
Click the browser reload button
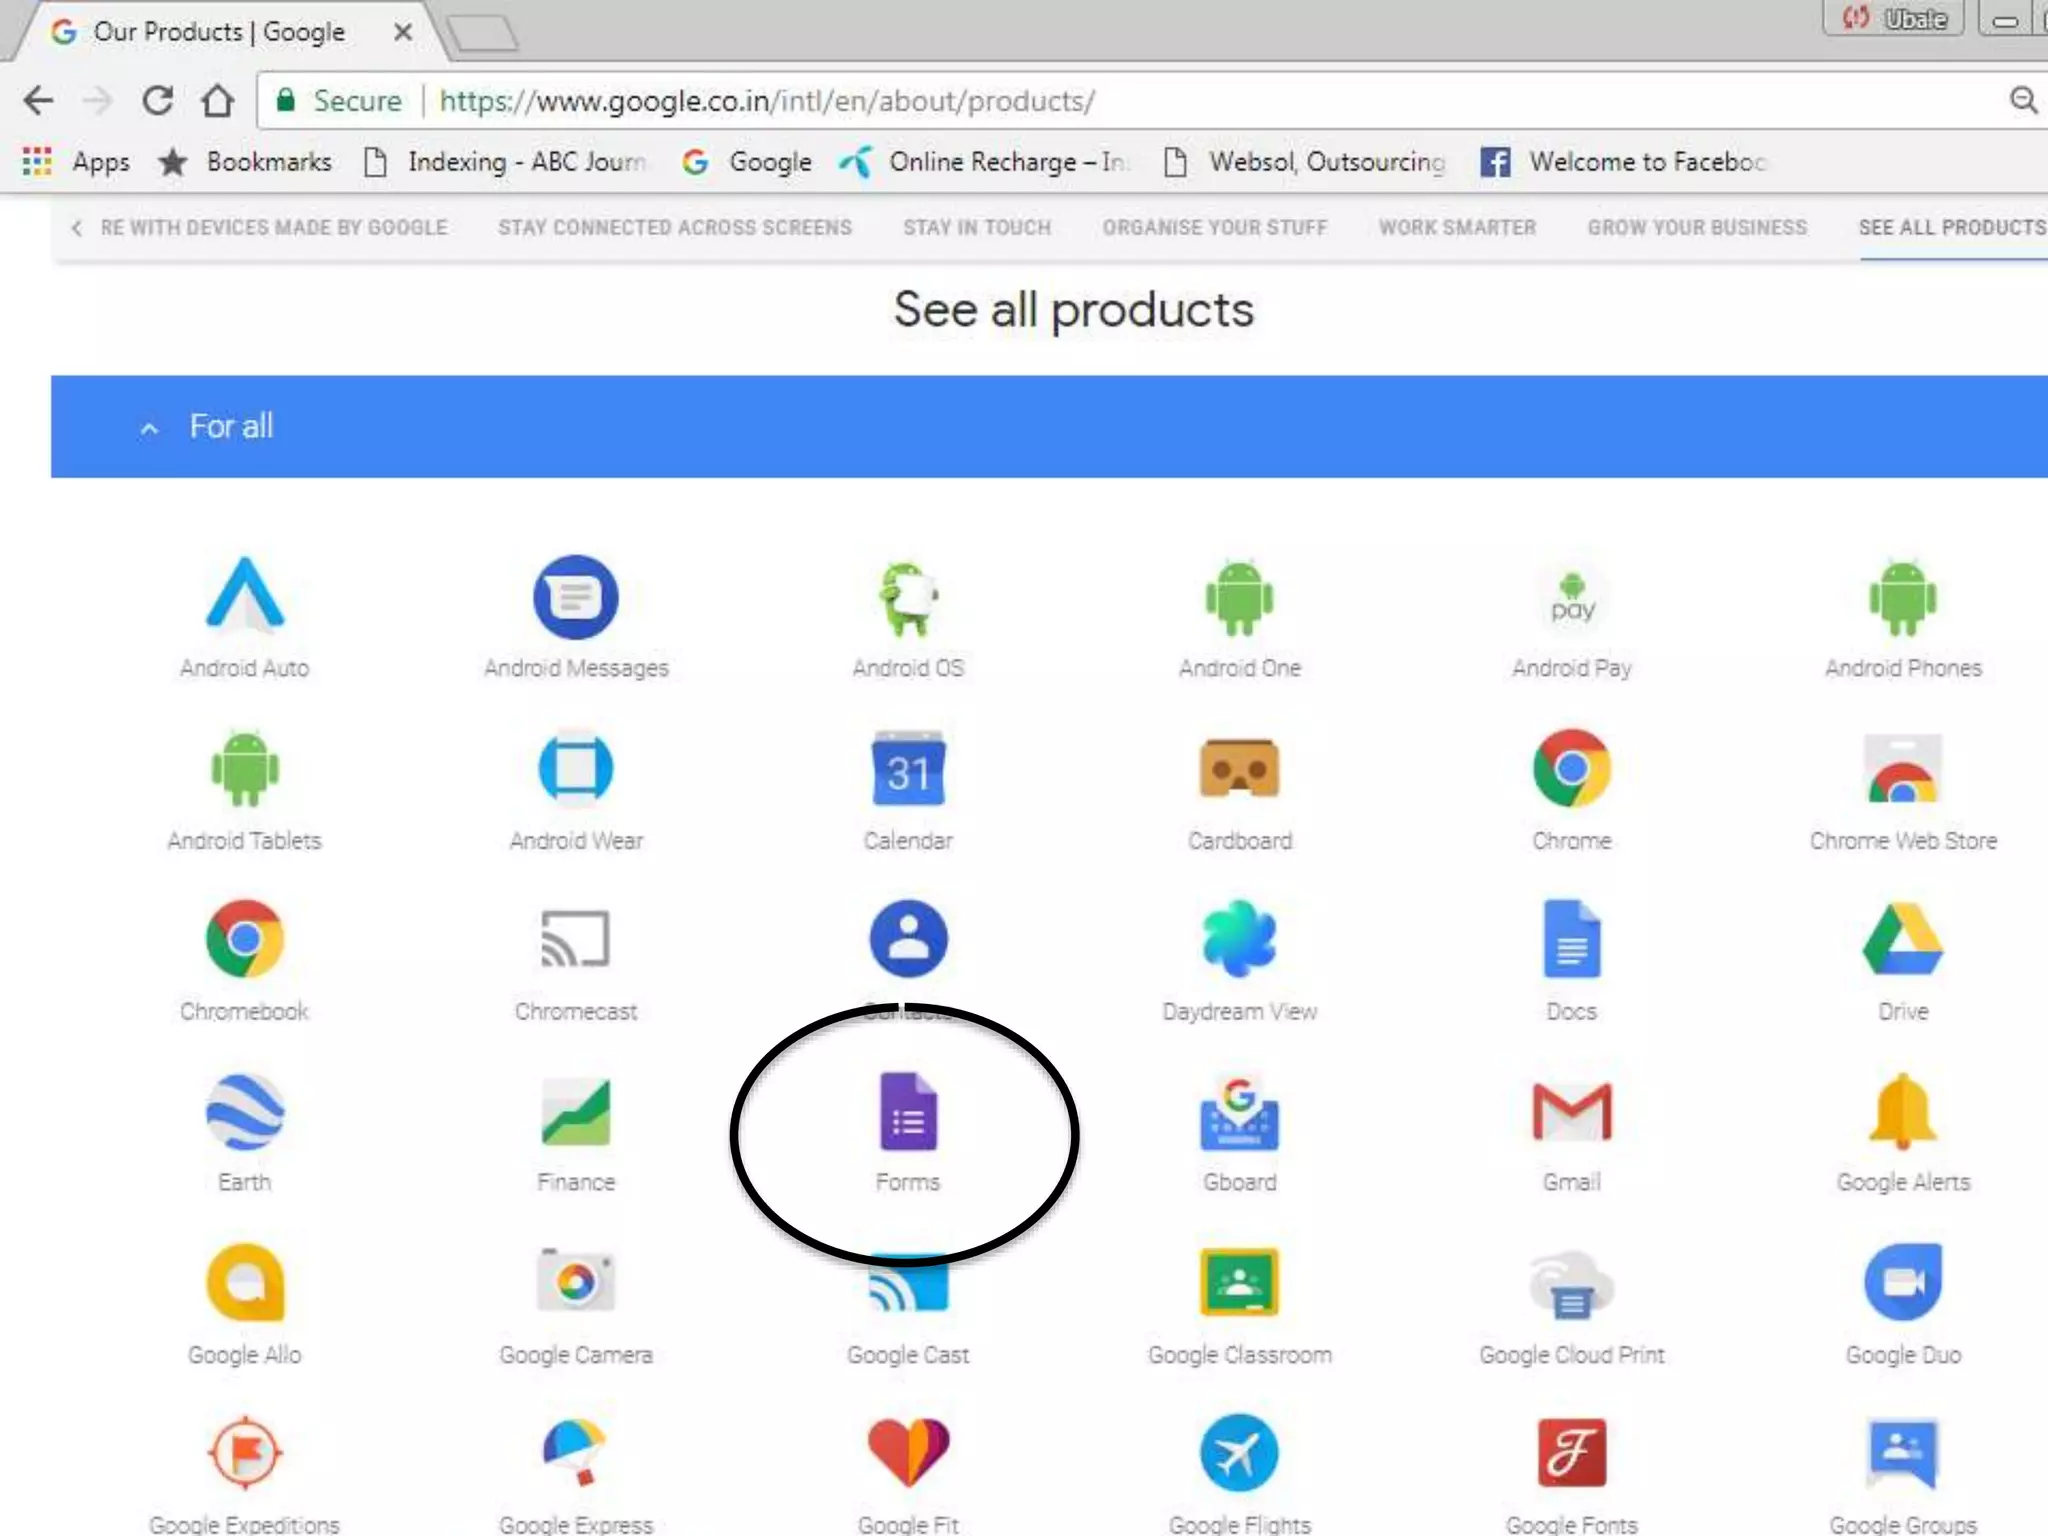point(158,100)
